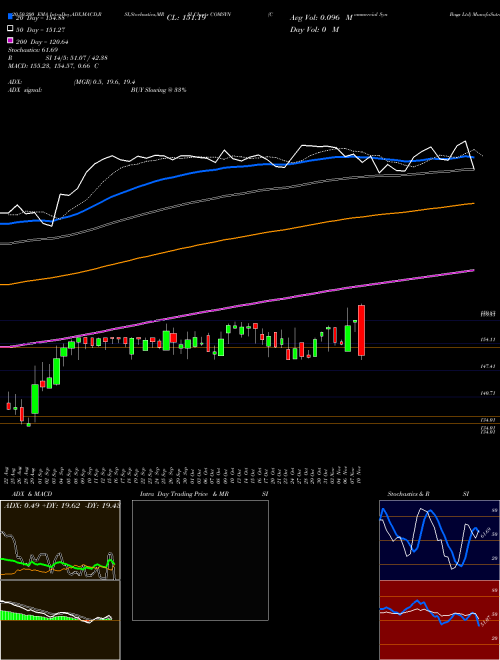Select the '50 Day = 151.27' legend text
This screenshot has height=660, width=500.
[x=41, y=30]
